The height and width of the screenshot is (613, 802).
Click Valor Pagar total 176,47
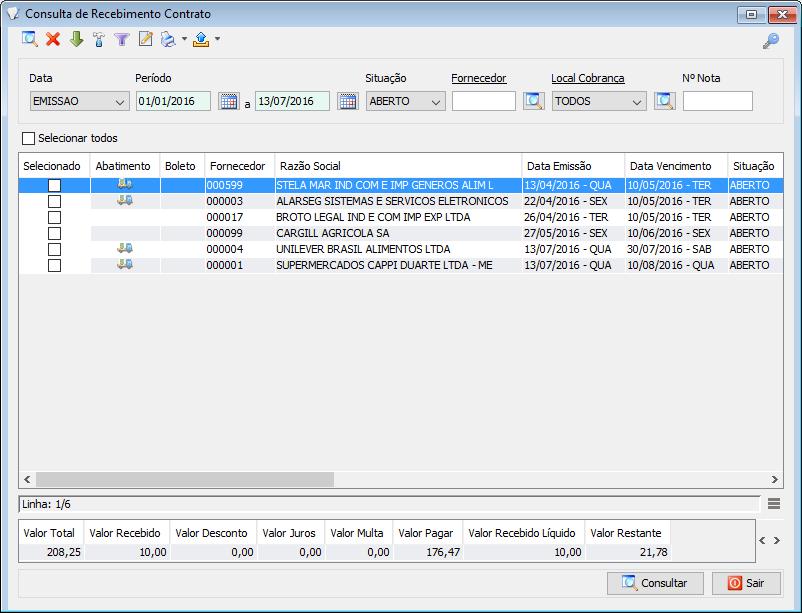428,552
